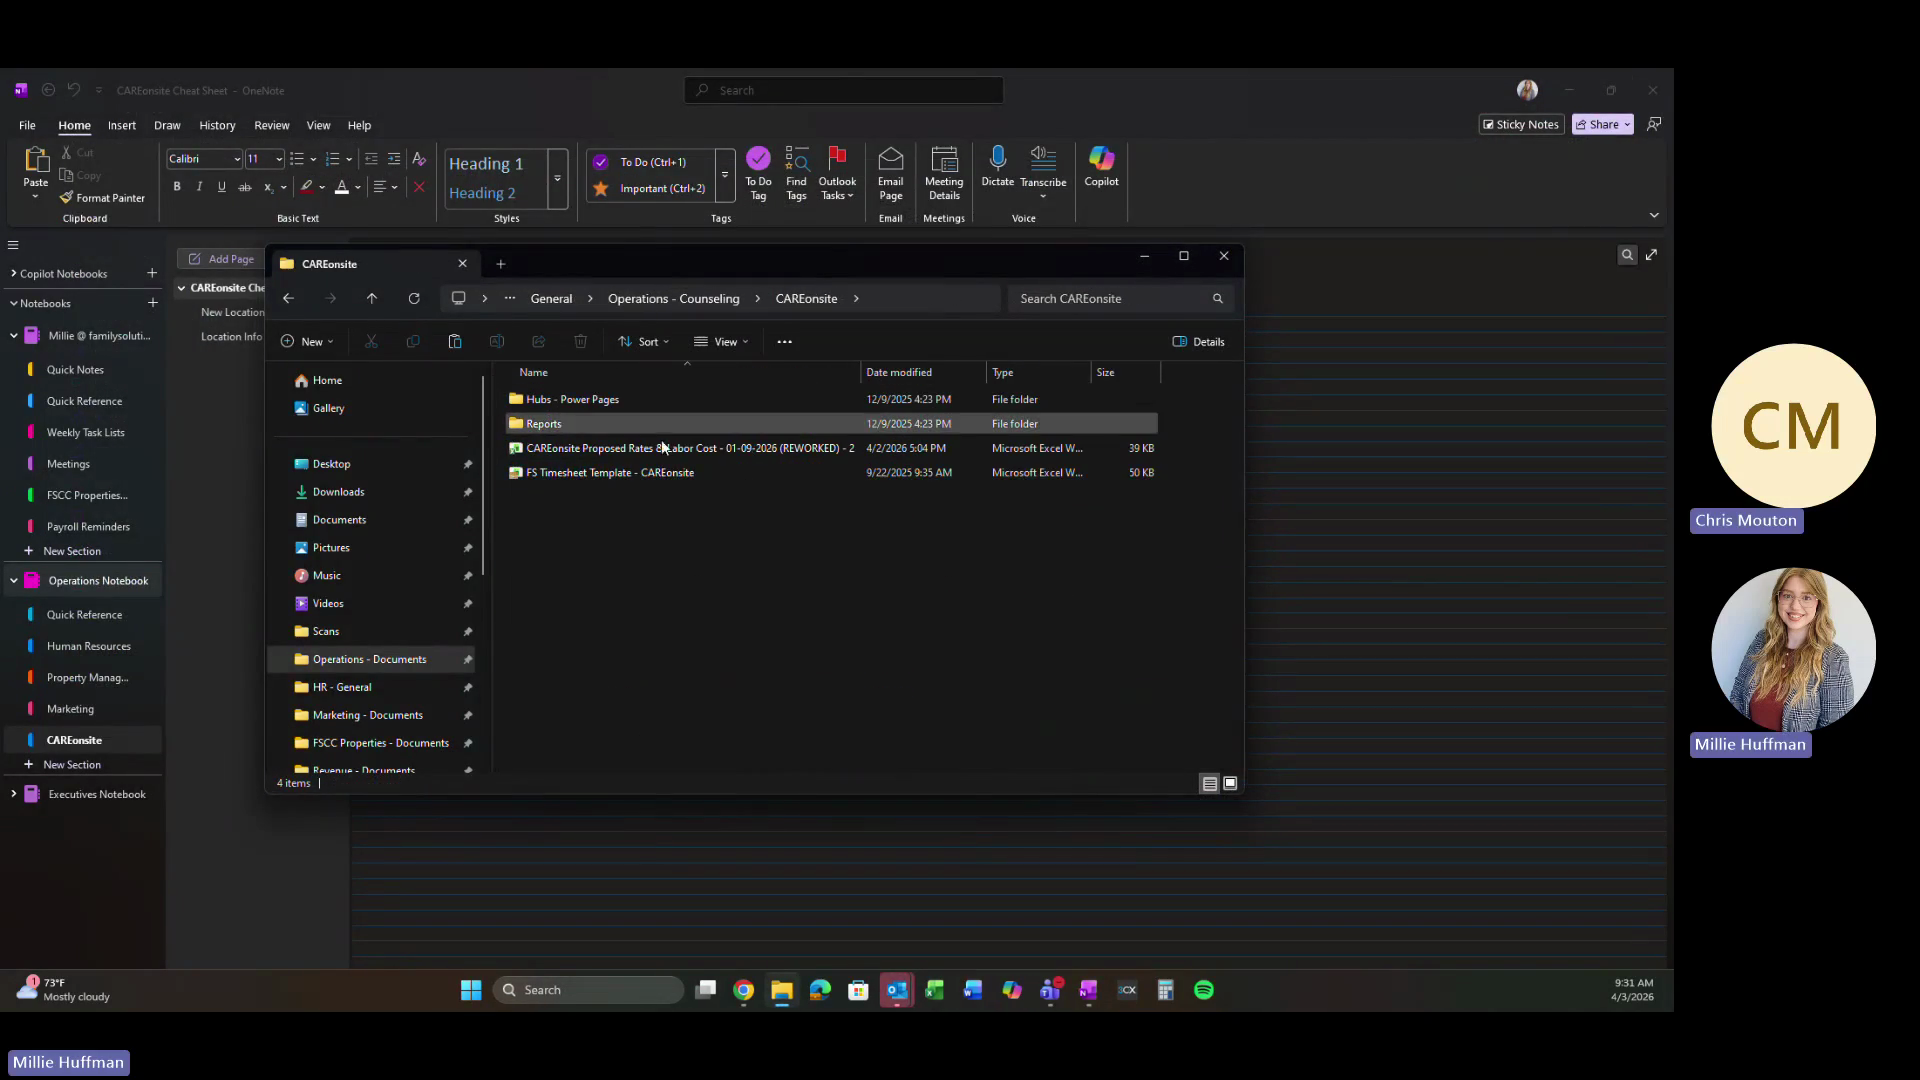Screen dimensions: 1920x1080
Task: Click Add Page in OneNote
Action: [x=221, y=259]
